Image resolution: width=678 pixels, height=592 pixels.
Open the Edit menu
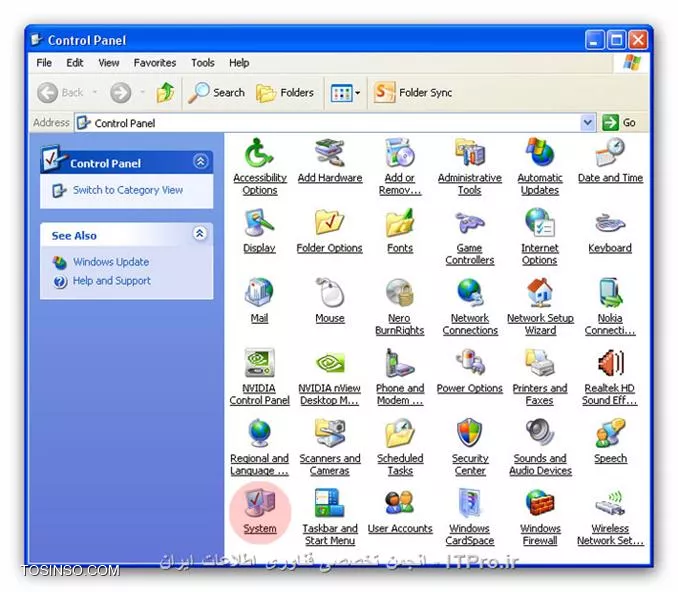pyautogui.click(x=75, y=63)
